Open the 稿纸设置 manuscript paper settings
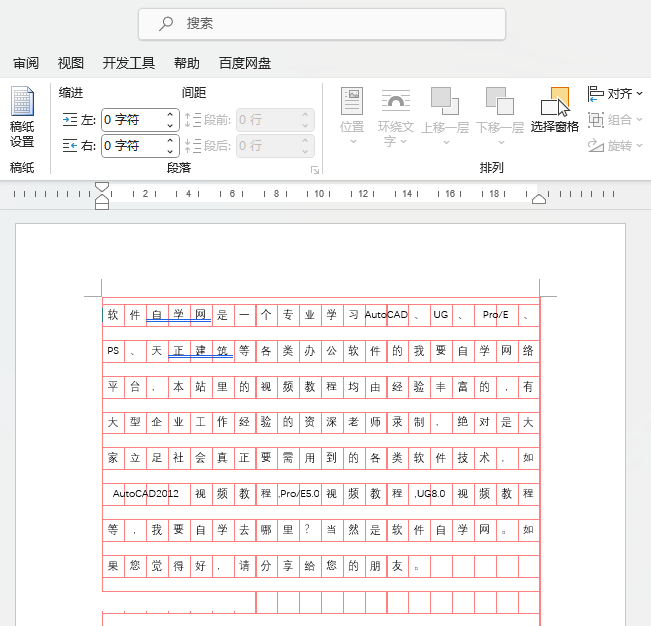The width and height of the screenshot is (651, 626). 22,117
